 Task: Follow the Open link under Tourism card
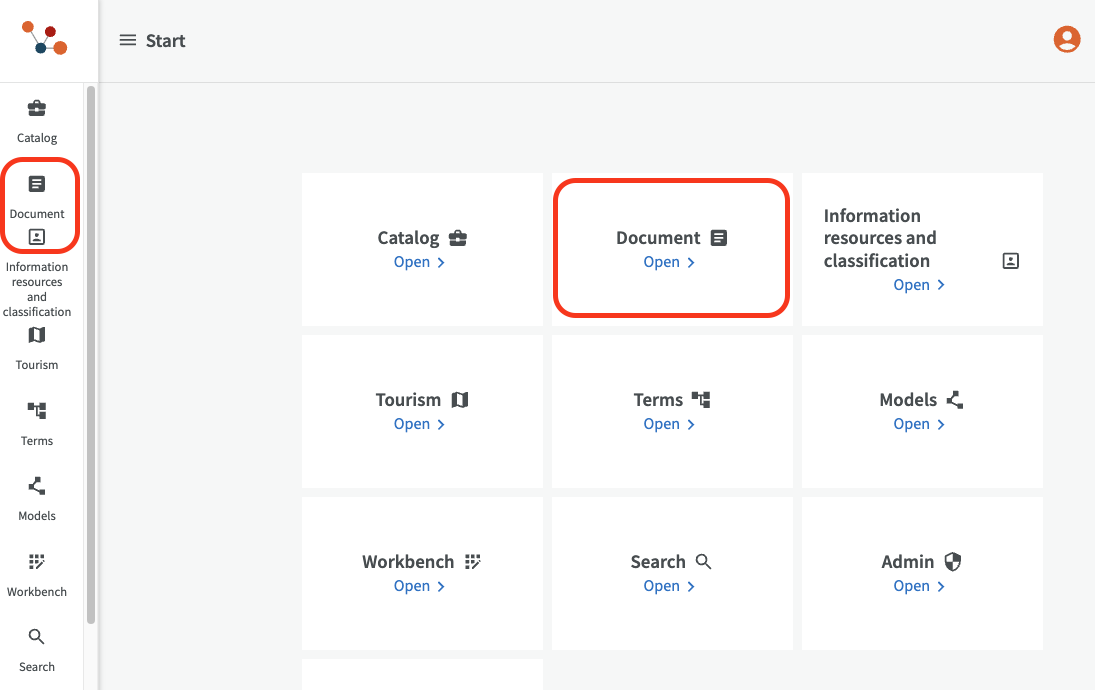pyautogui.click(x=420, y=424)
